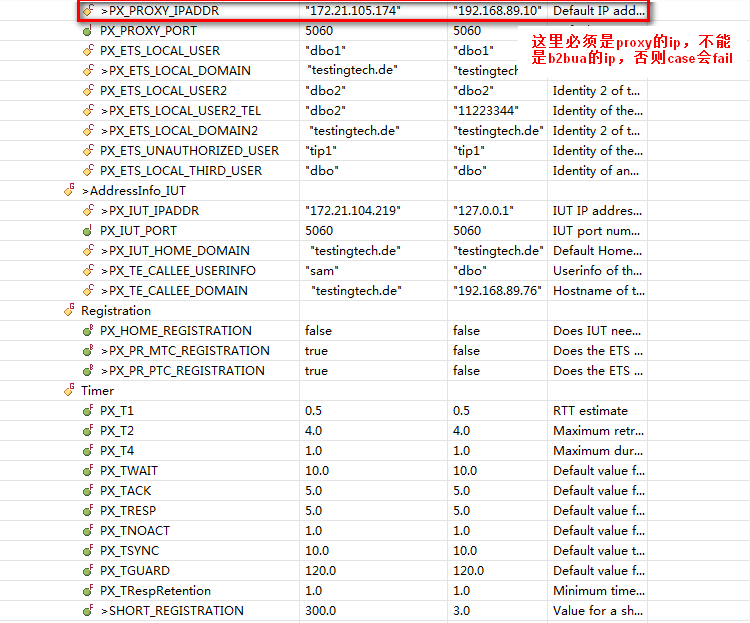This screenshot has width=750, height=623.
Task: Click icon beside PX_PR_MTC_REGISTRATION
Action: point(88,351)
